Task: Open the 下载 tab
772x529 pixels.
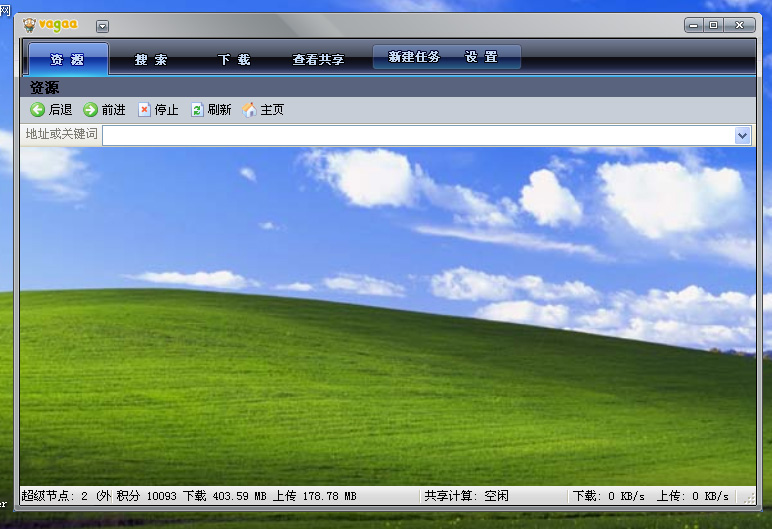Action: (x=234, y=60)
